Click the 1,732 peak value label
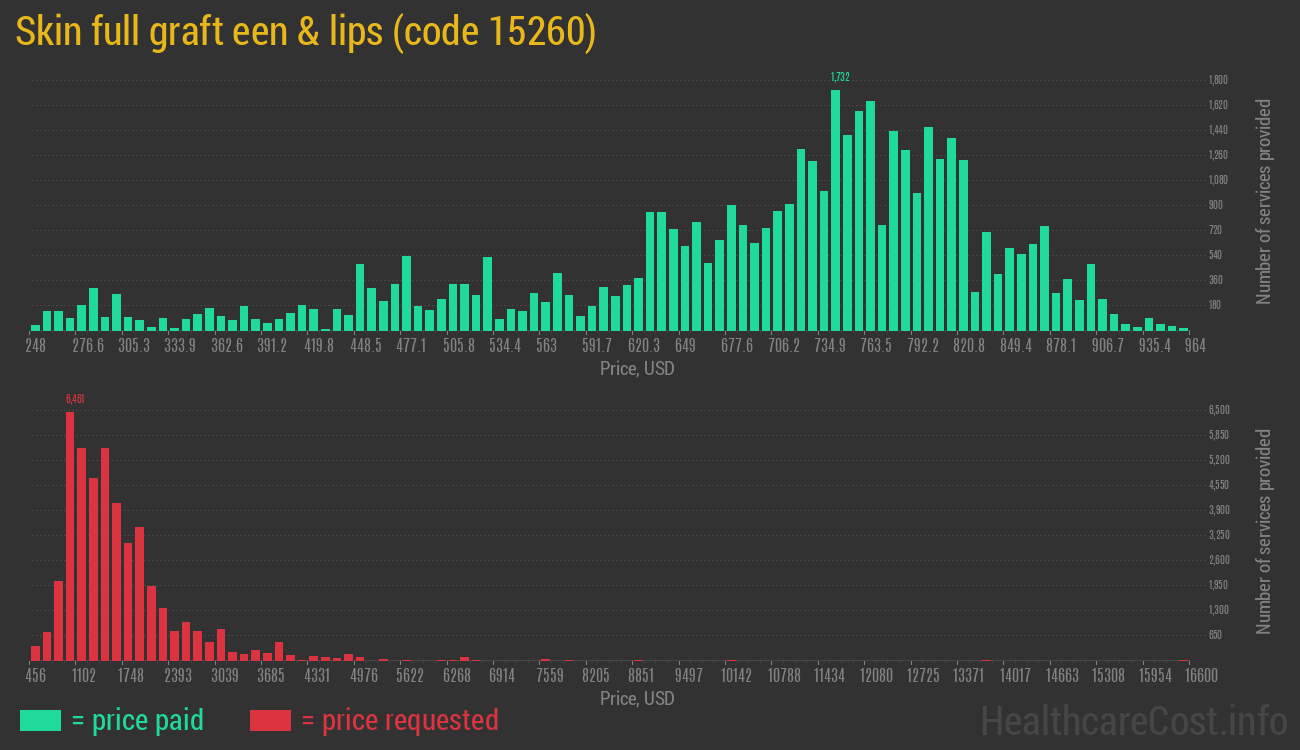The height and width of the screenshot is (750, 1300). point(840,77)
